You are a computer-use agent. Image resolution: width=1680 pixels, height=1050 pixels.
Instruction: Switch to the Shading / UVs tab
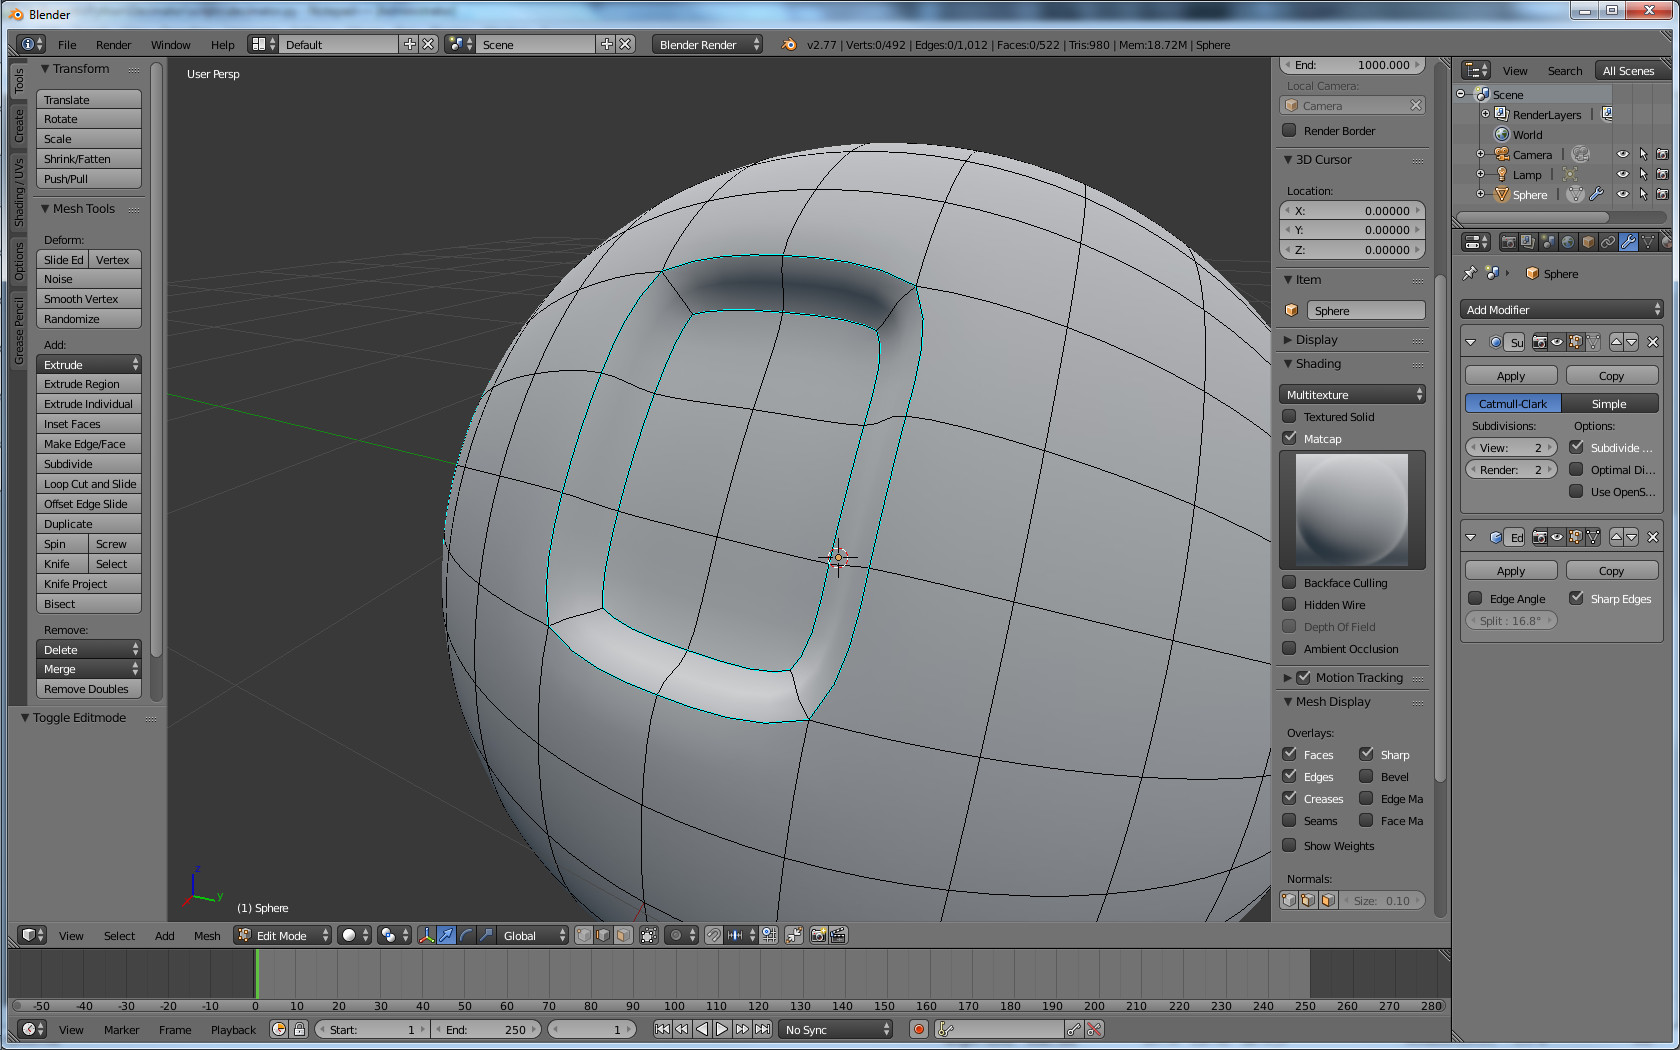click(x=19, y=192)
